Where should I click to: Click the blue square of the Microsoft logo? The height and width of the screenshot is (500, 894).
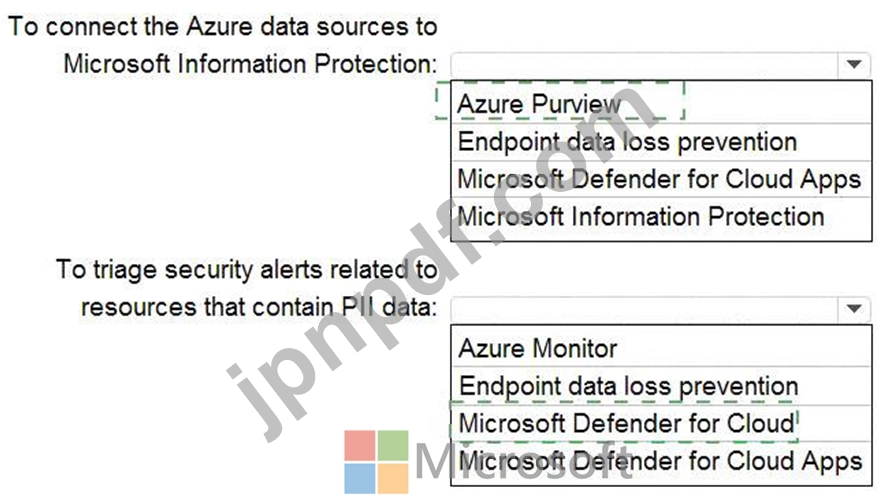tap(360, 478)
